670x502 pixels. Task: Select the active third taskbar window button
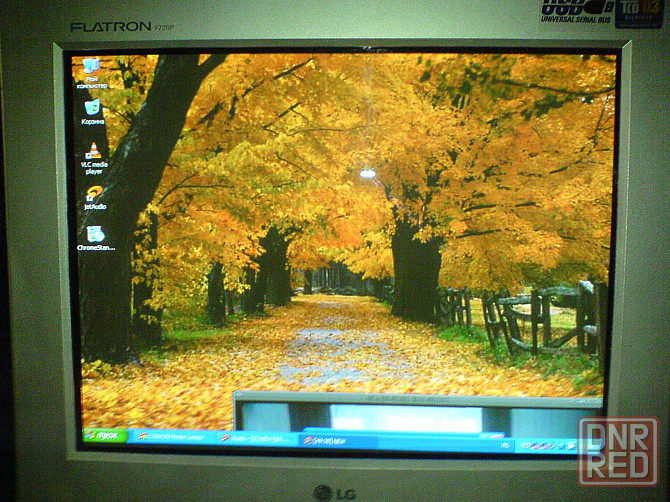pos(338,440)
